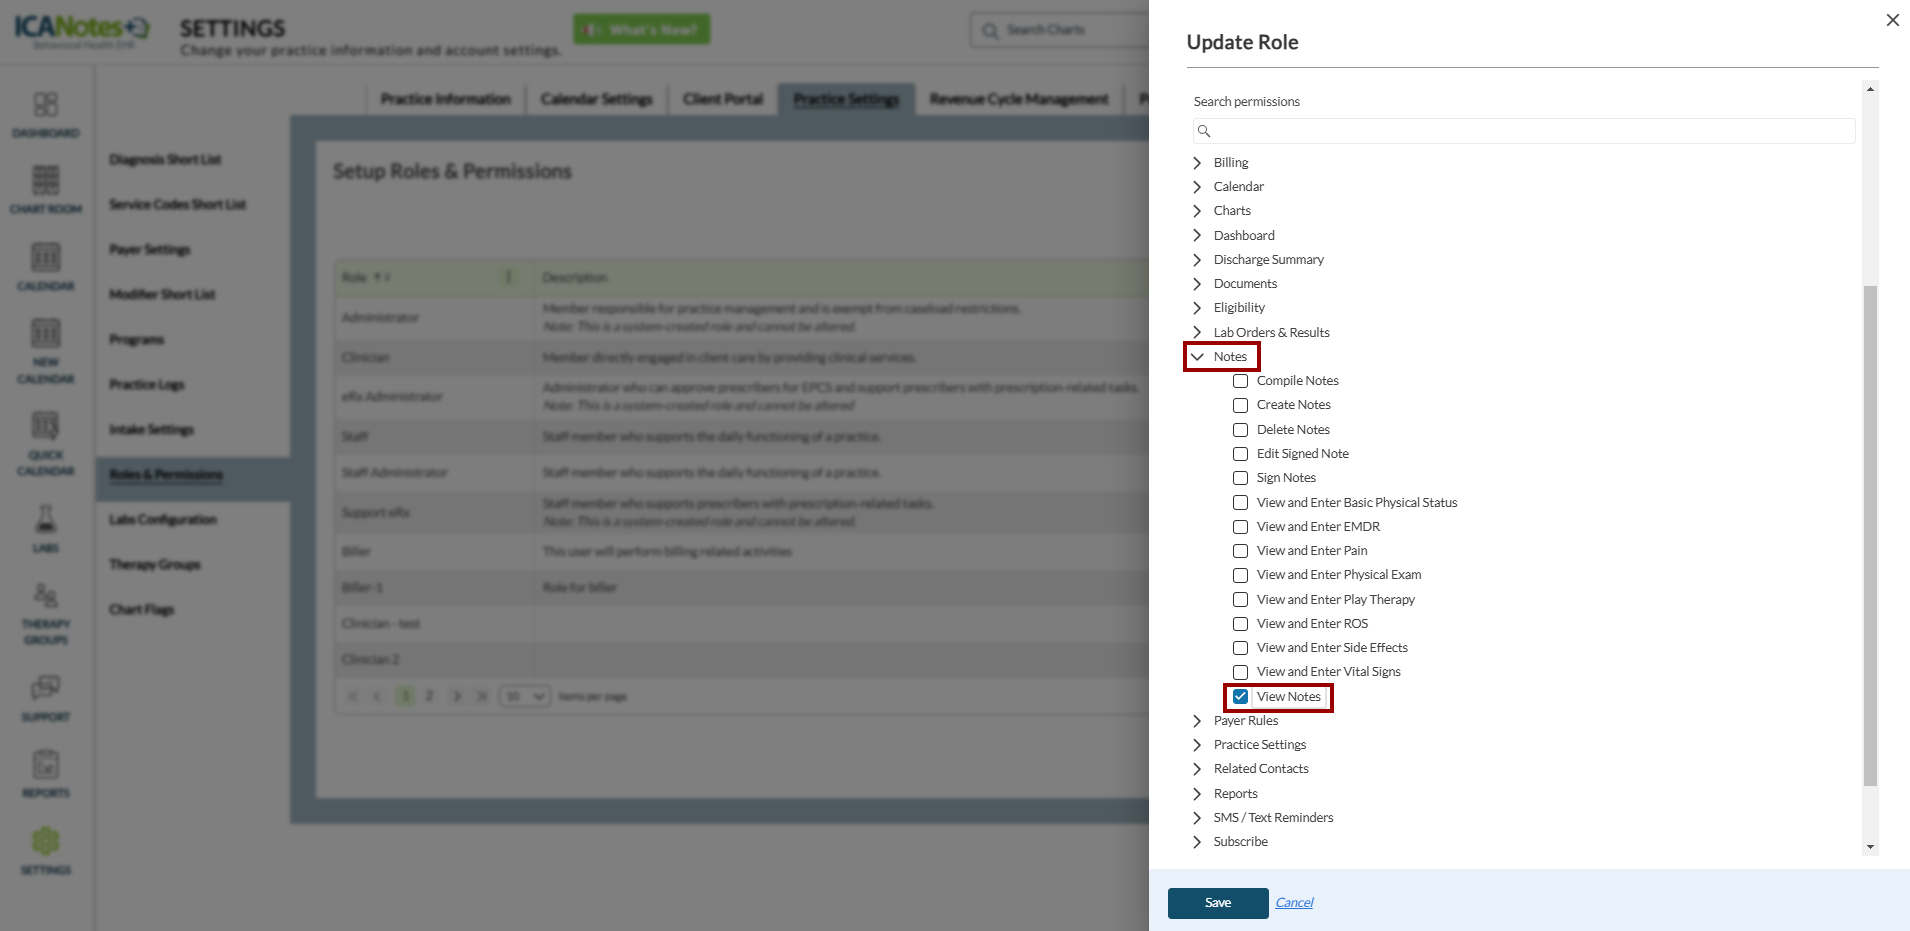The image size is (1910, 931).
Task: Switch to the Calendar Settings tab
Action: 597,99
